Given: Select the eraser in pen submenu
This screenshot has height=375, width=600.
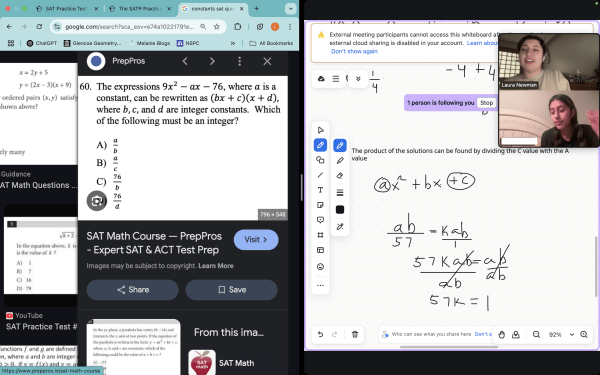Looking at the screenshot, I should point(340,176).
